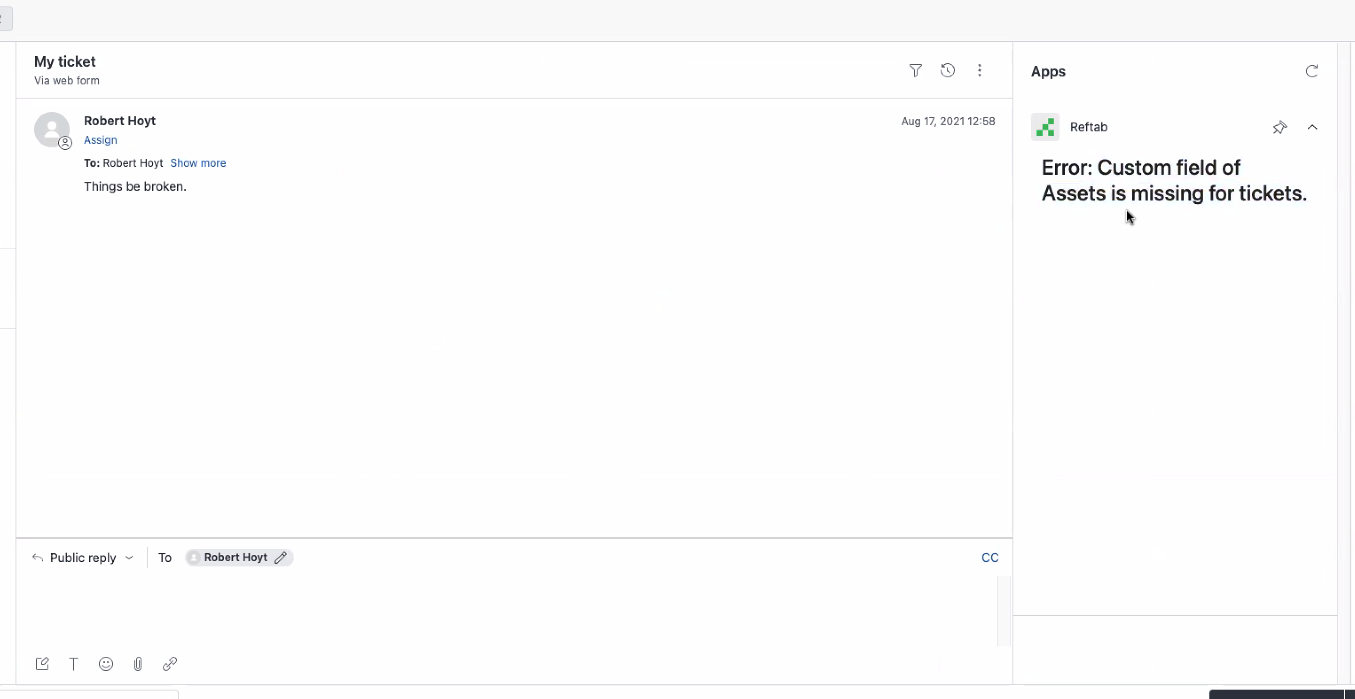Open the ticket events history icon
The height and width of the screenshot is (699, 1355).
[948, 70]
